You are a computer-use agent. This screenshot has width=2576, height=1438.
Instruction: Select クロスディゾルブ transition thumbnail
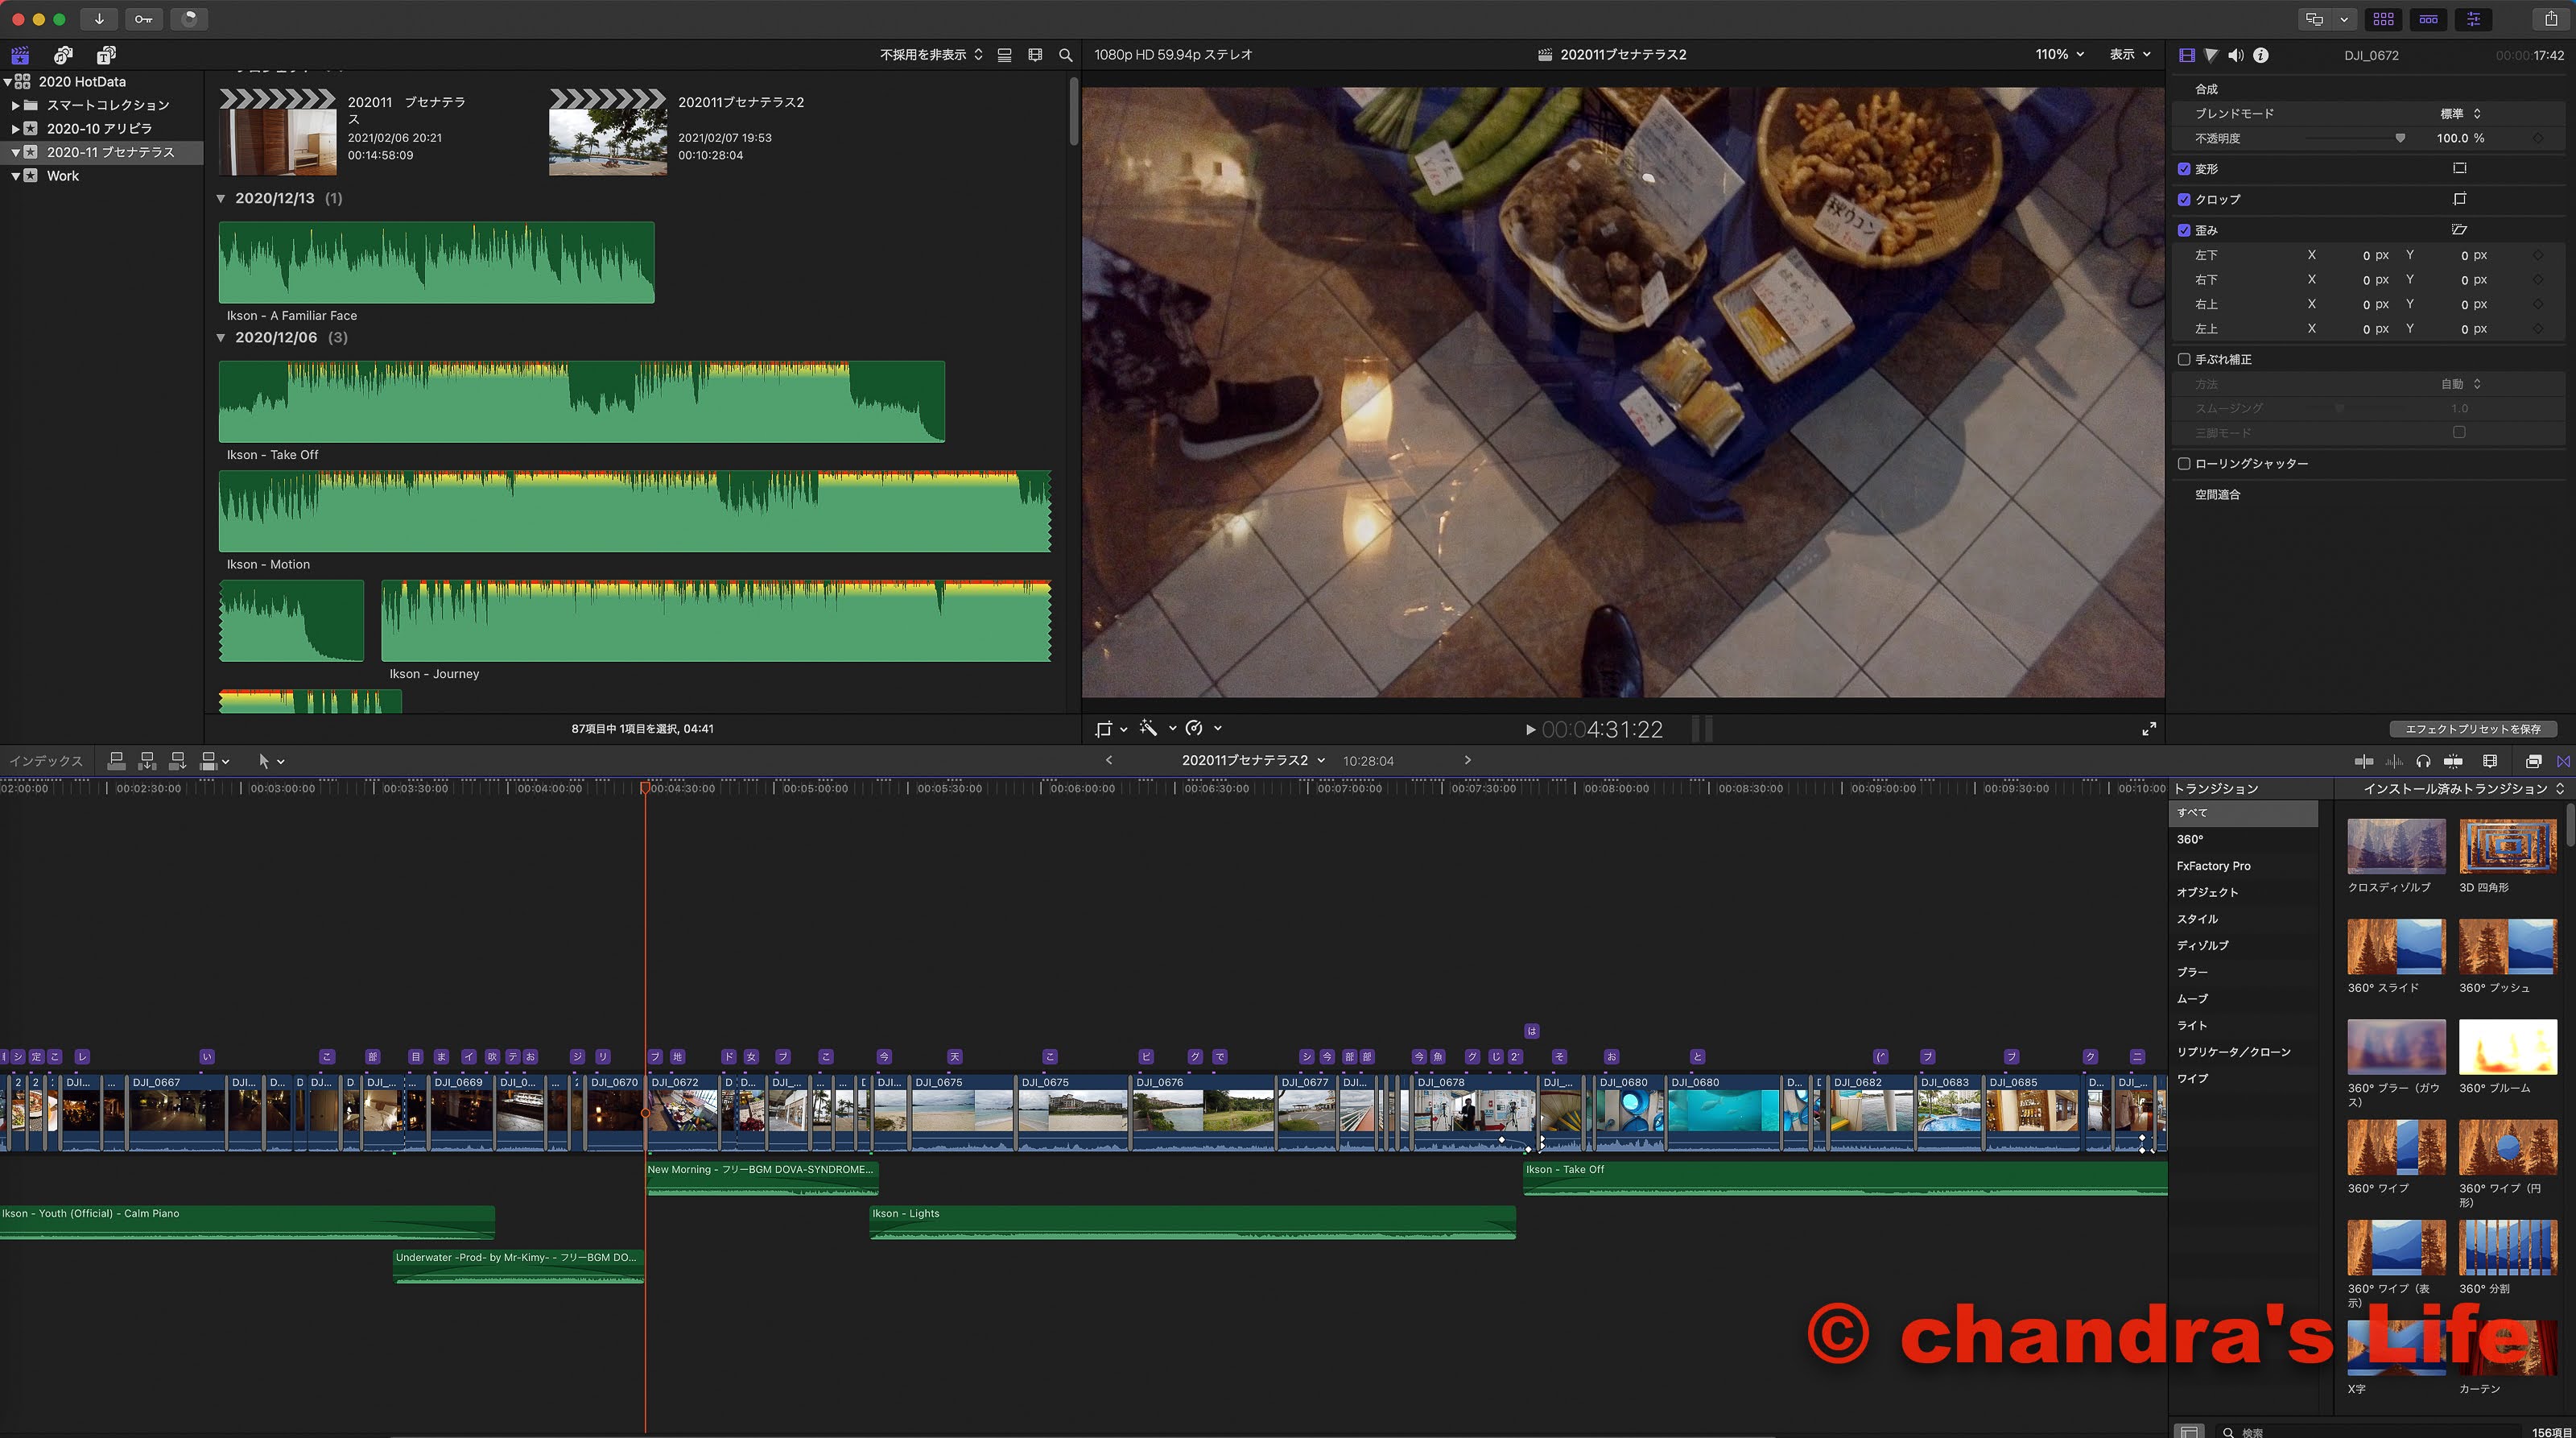click(x=2396, y=846)
